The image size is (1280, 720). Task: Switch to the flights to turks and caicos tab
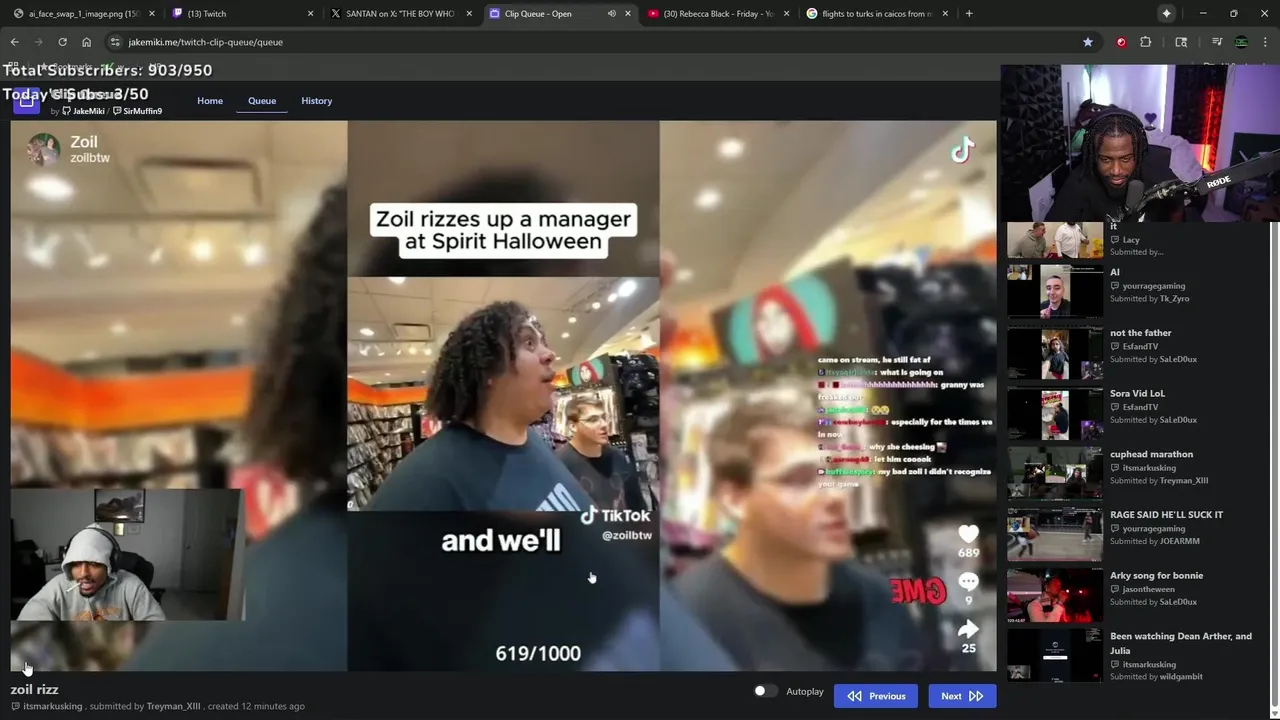tap(877, 14)
